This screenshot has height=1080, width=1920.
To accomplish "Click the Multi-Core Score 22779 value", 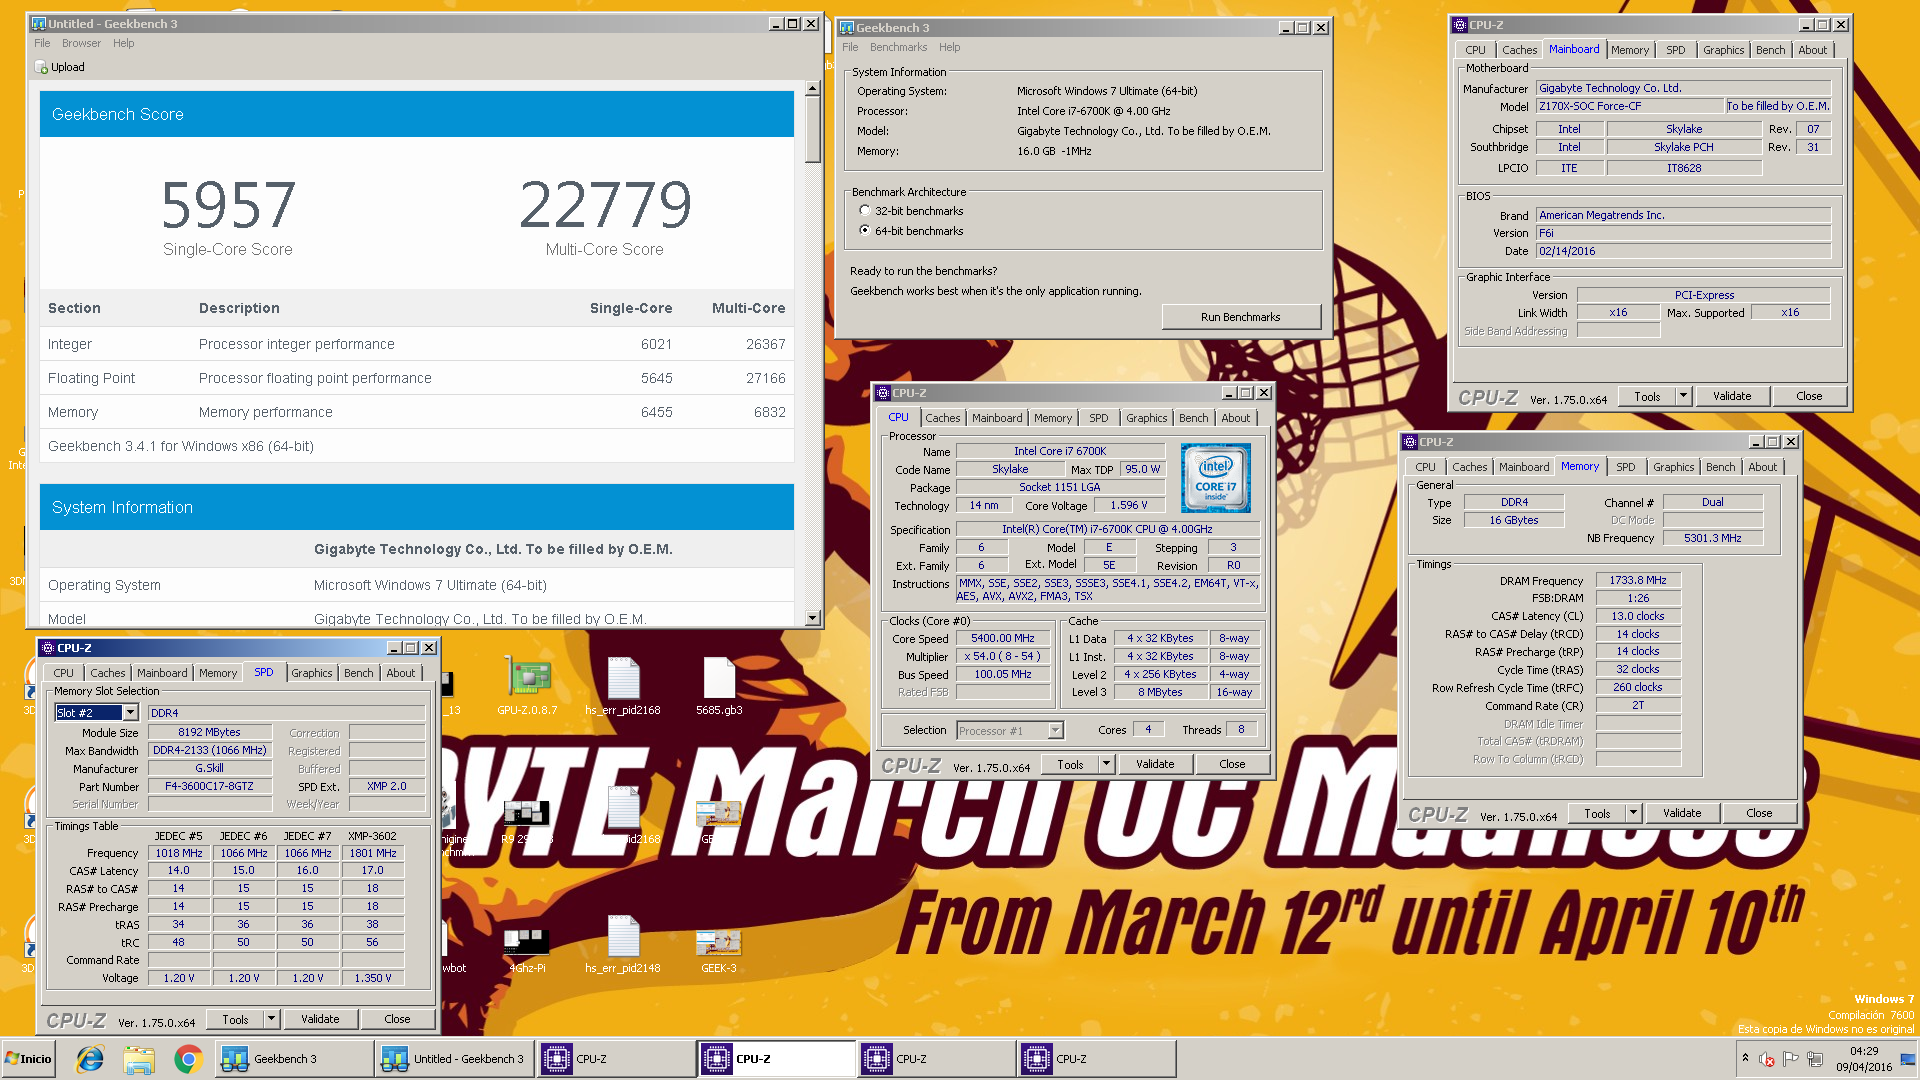I will click(605, 205).
